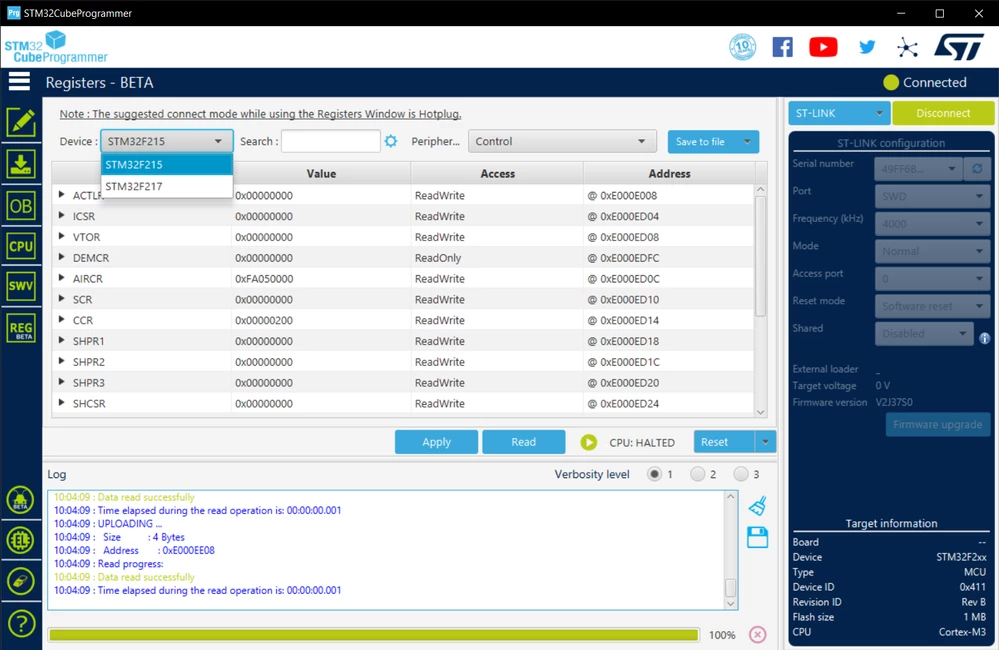Expand the AIRCR register row

pyautogui.click(x=62, y=278)
